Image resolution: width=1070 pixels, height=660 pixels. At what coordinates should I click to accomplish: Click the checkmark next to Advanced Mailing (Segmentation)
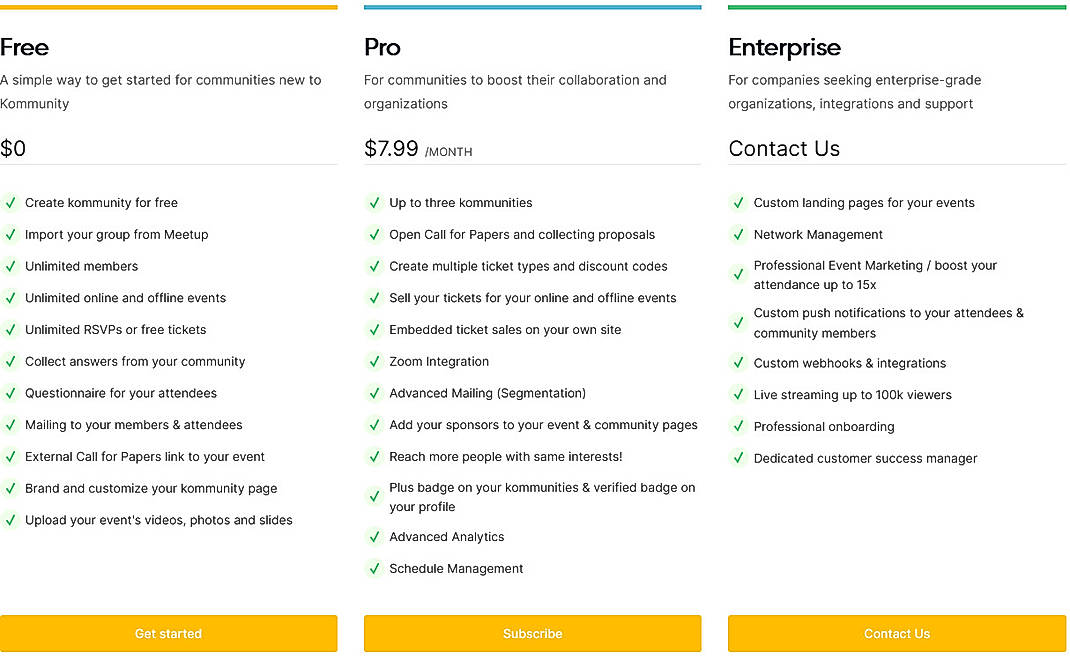pos(373,393)
